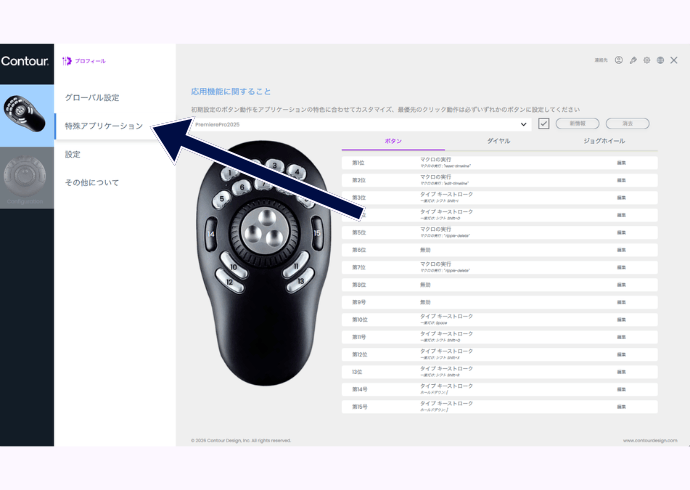Viewport: 690px width, 490px height.
Task: Click button 14 on the device image
Action: click(211, 234)
